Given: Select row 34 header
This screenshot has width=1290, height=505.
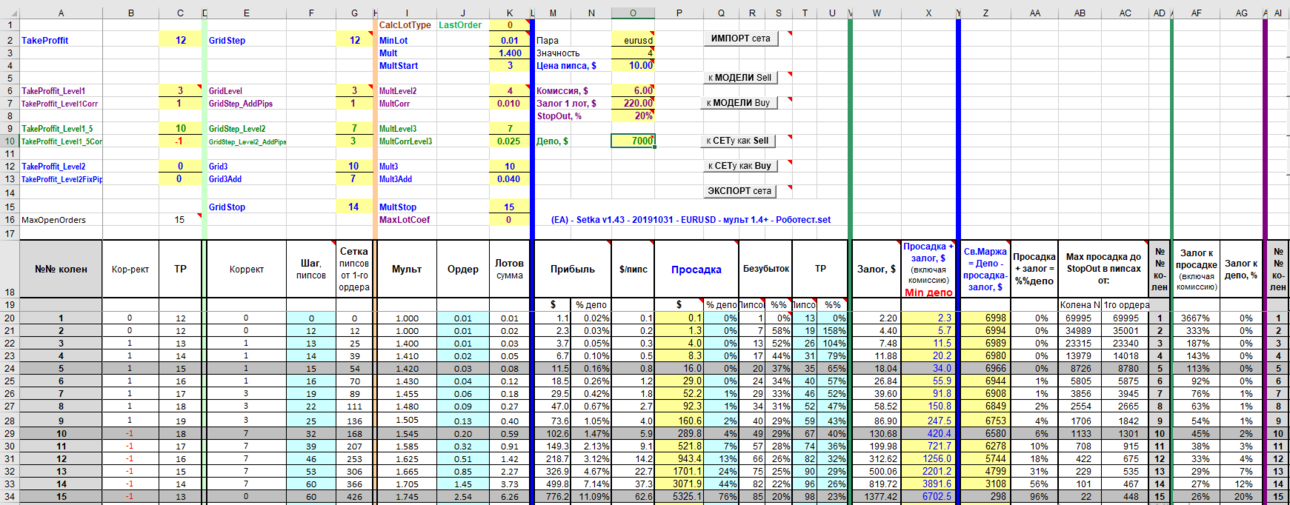Looking at the screenshot, I should (x=9, y=497).
